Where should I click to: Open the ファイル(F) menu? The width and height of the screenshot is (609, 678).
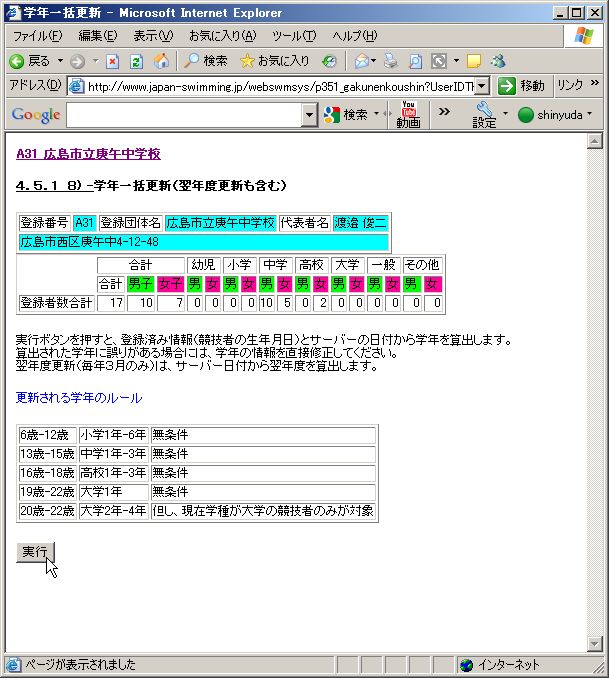point(37,36)
